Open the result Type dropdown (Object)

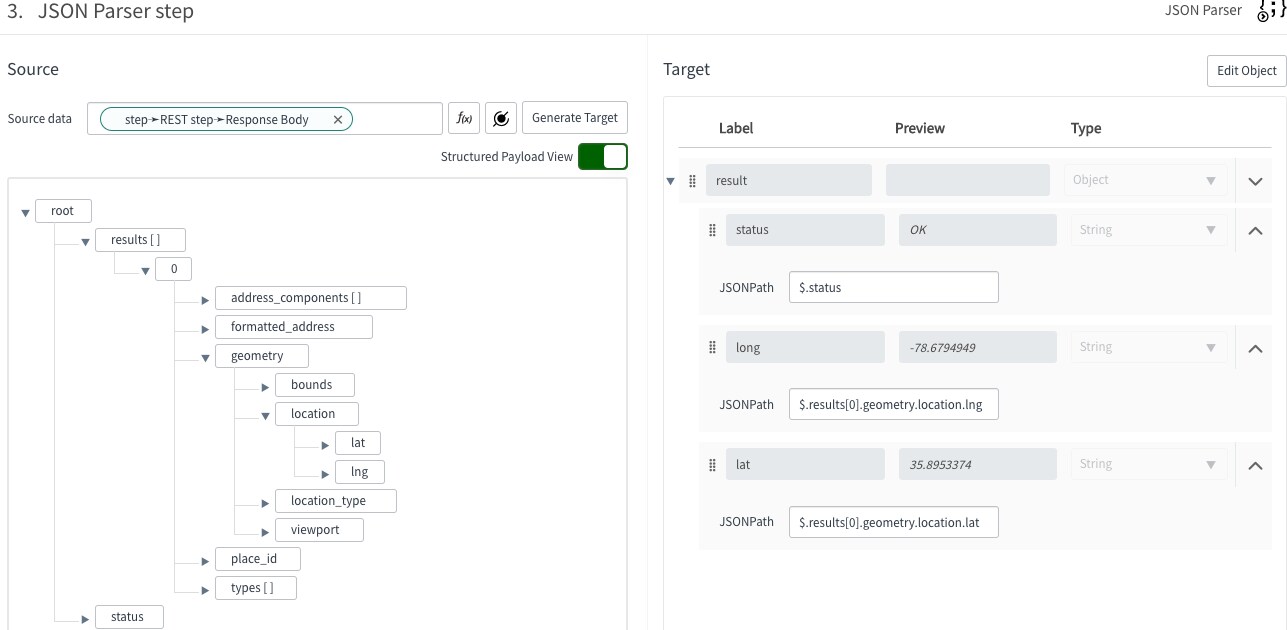click(x=1146, y=180)
